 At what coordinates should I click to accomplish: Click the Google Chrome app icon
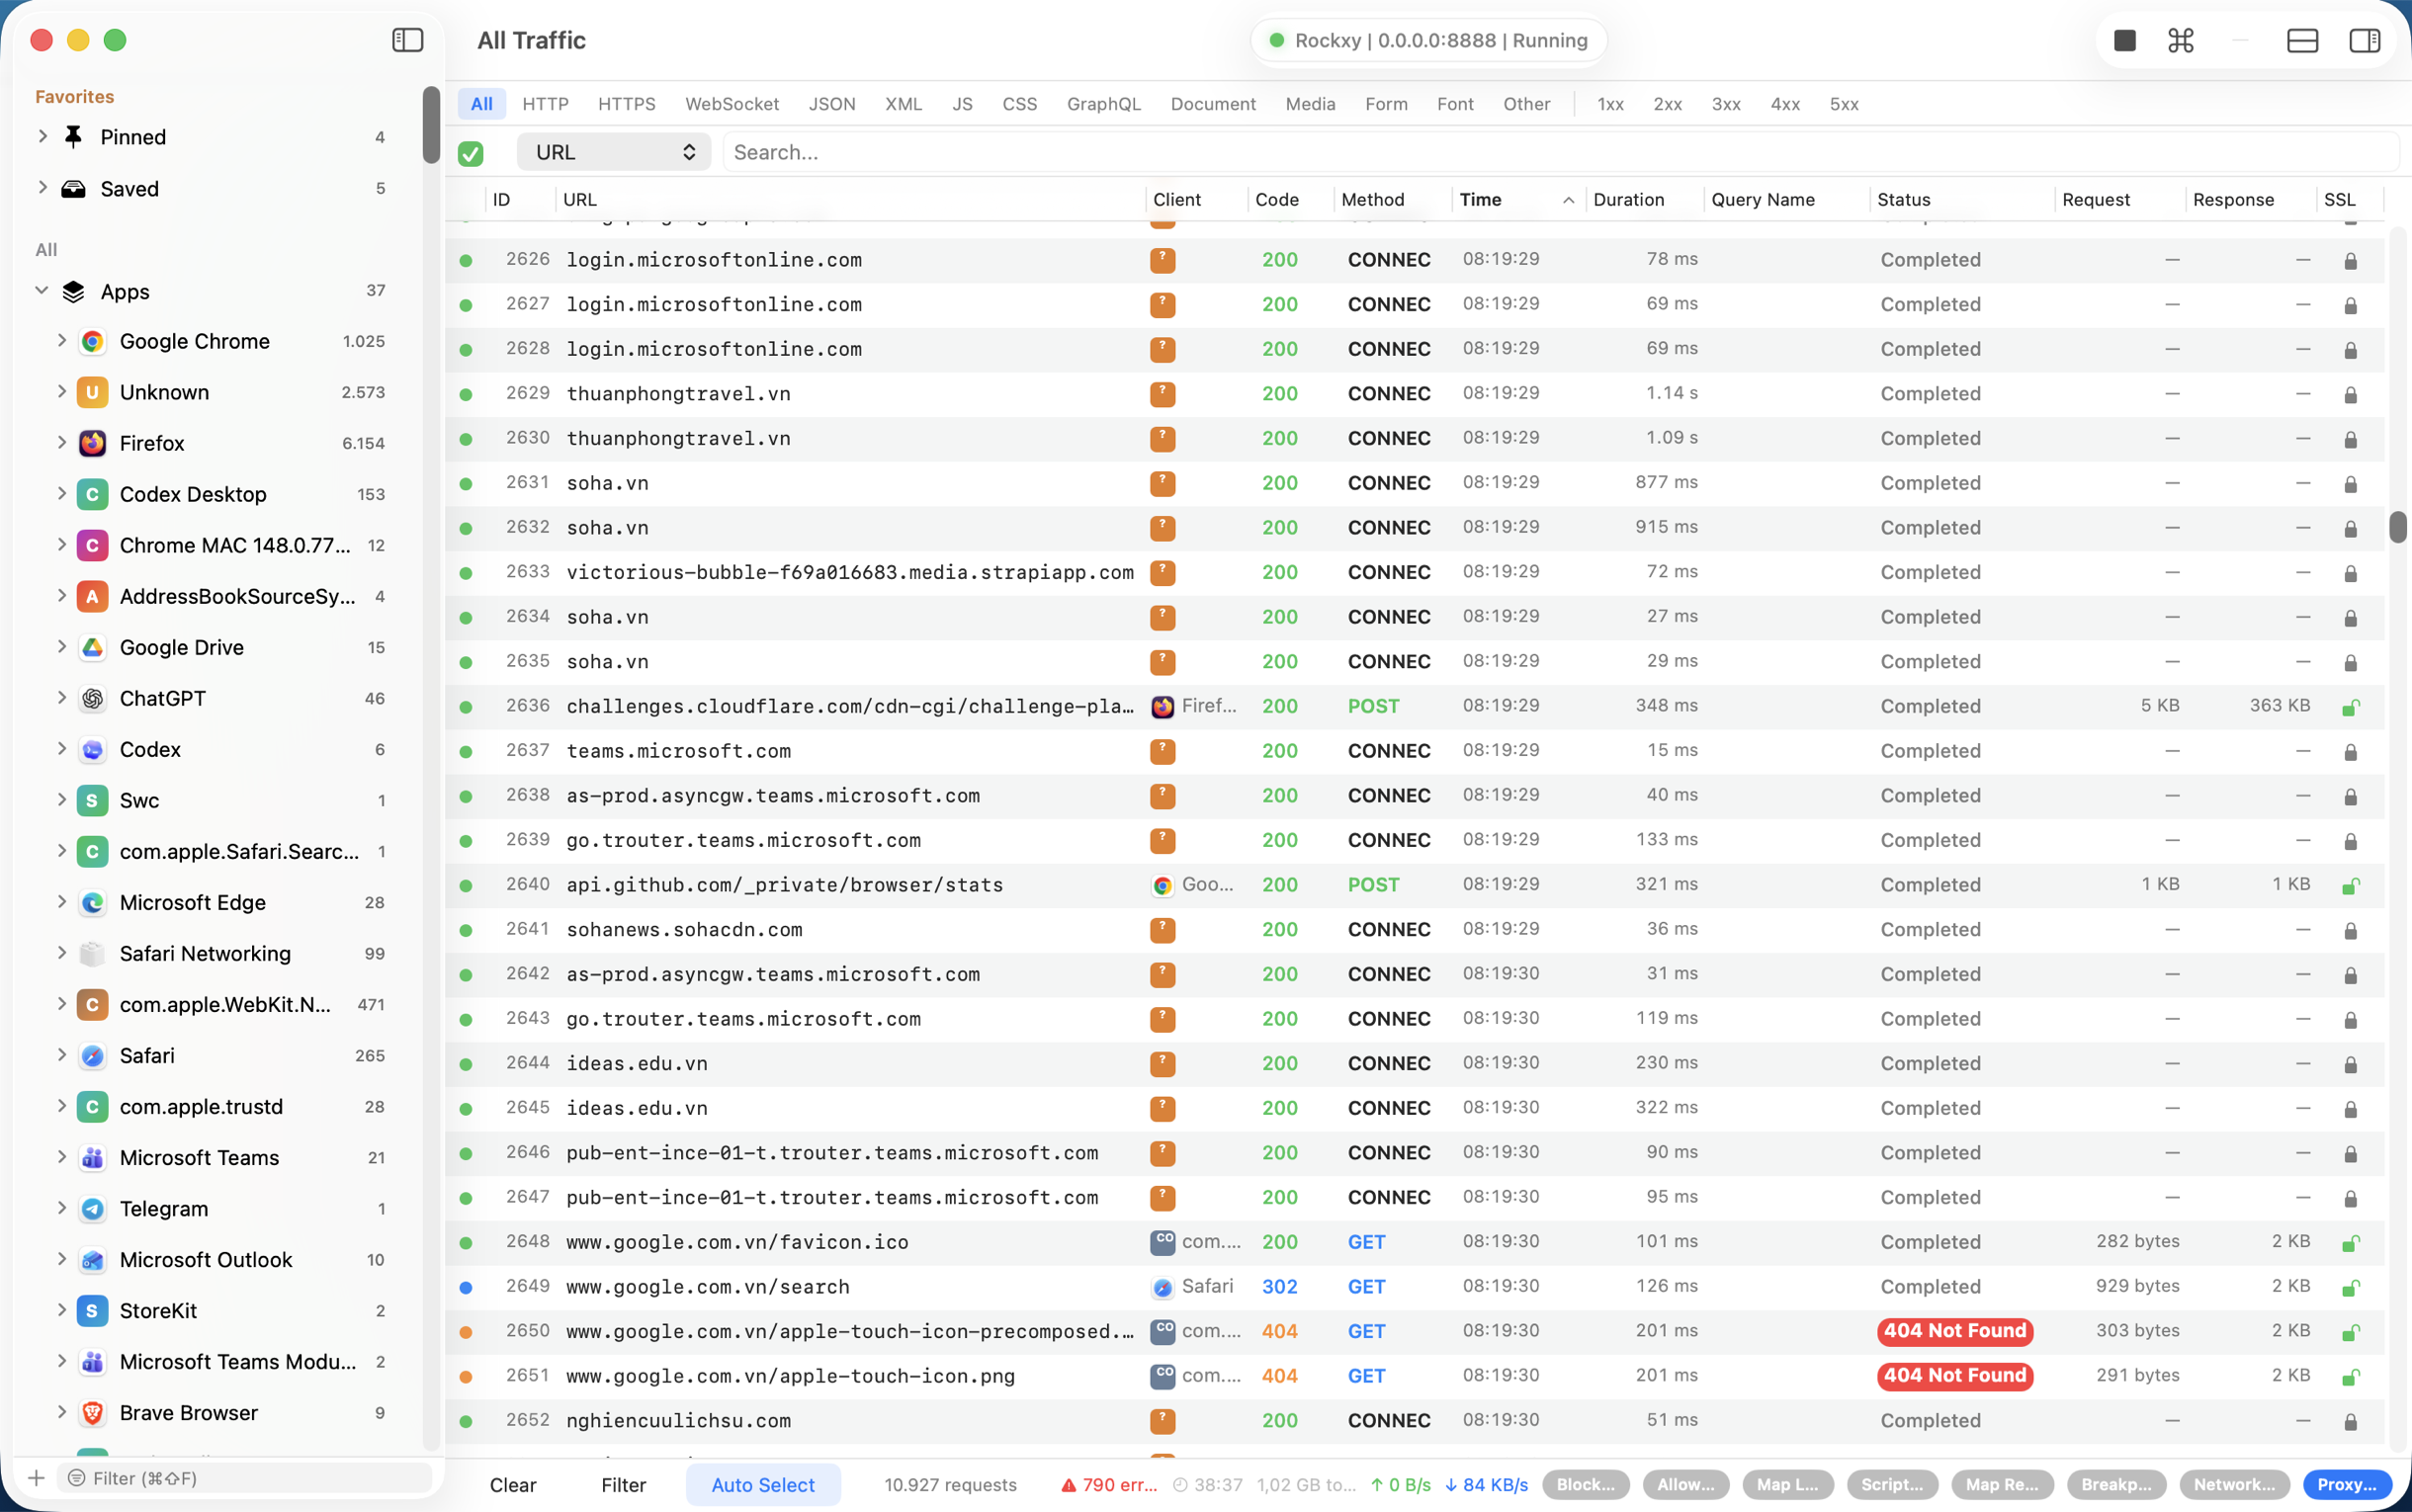pyautogui.click(x=92, y=341)
